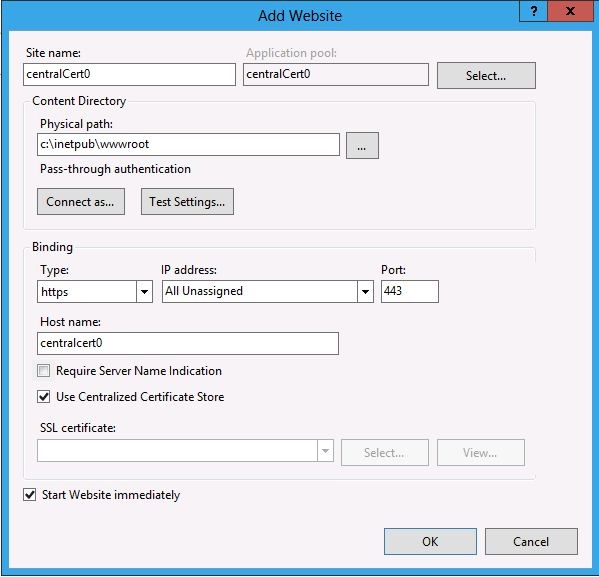Enable Require Server Name Indication checkbox
The image size is (599, 577).
pyautogui.click(x=44, y=371)
